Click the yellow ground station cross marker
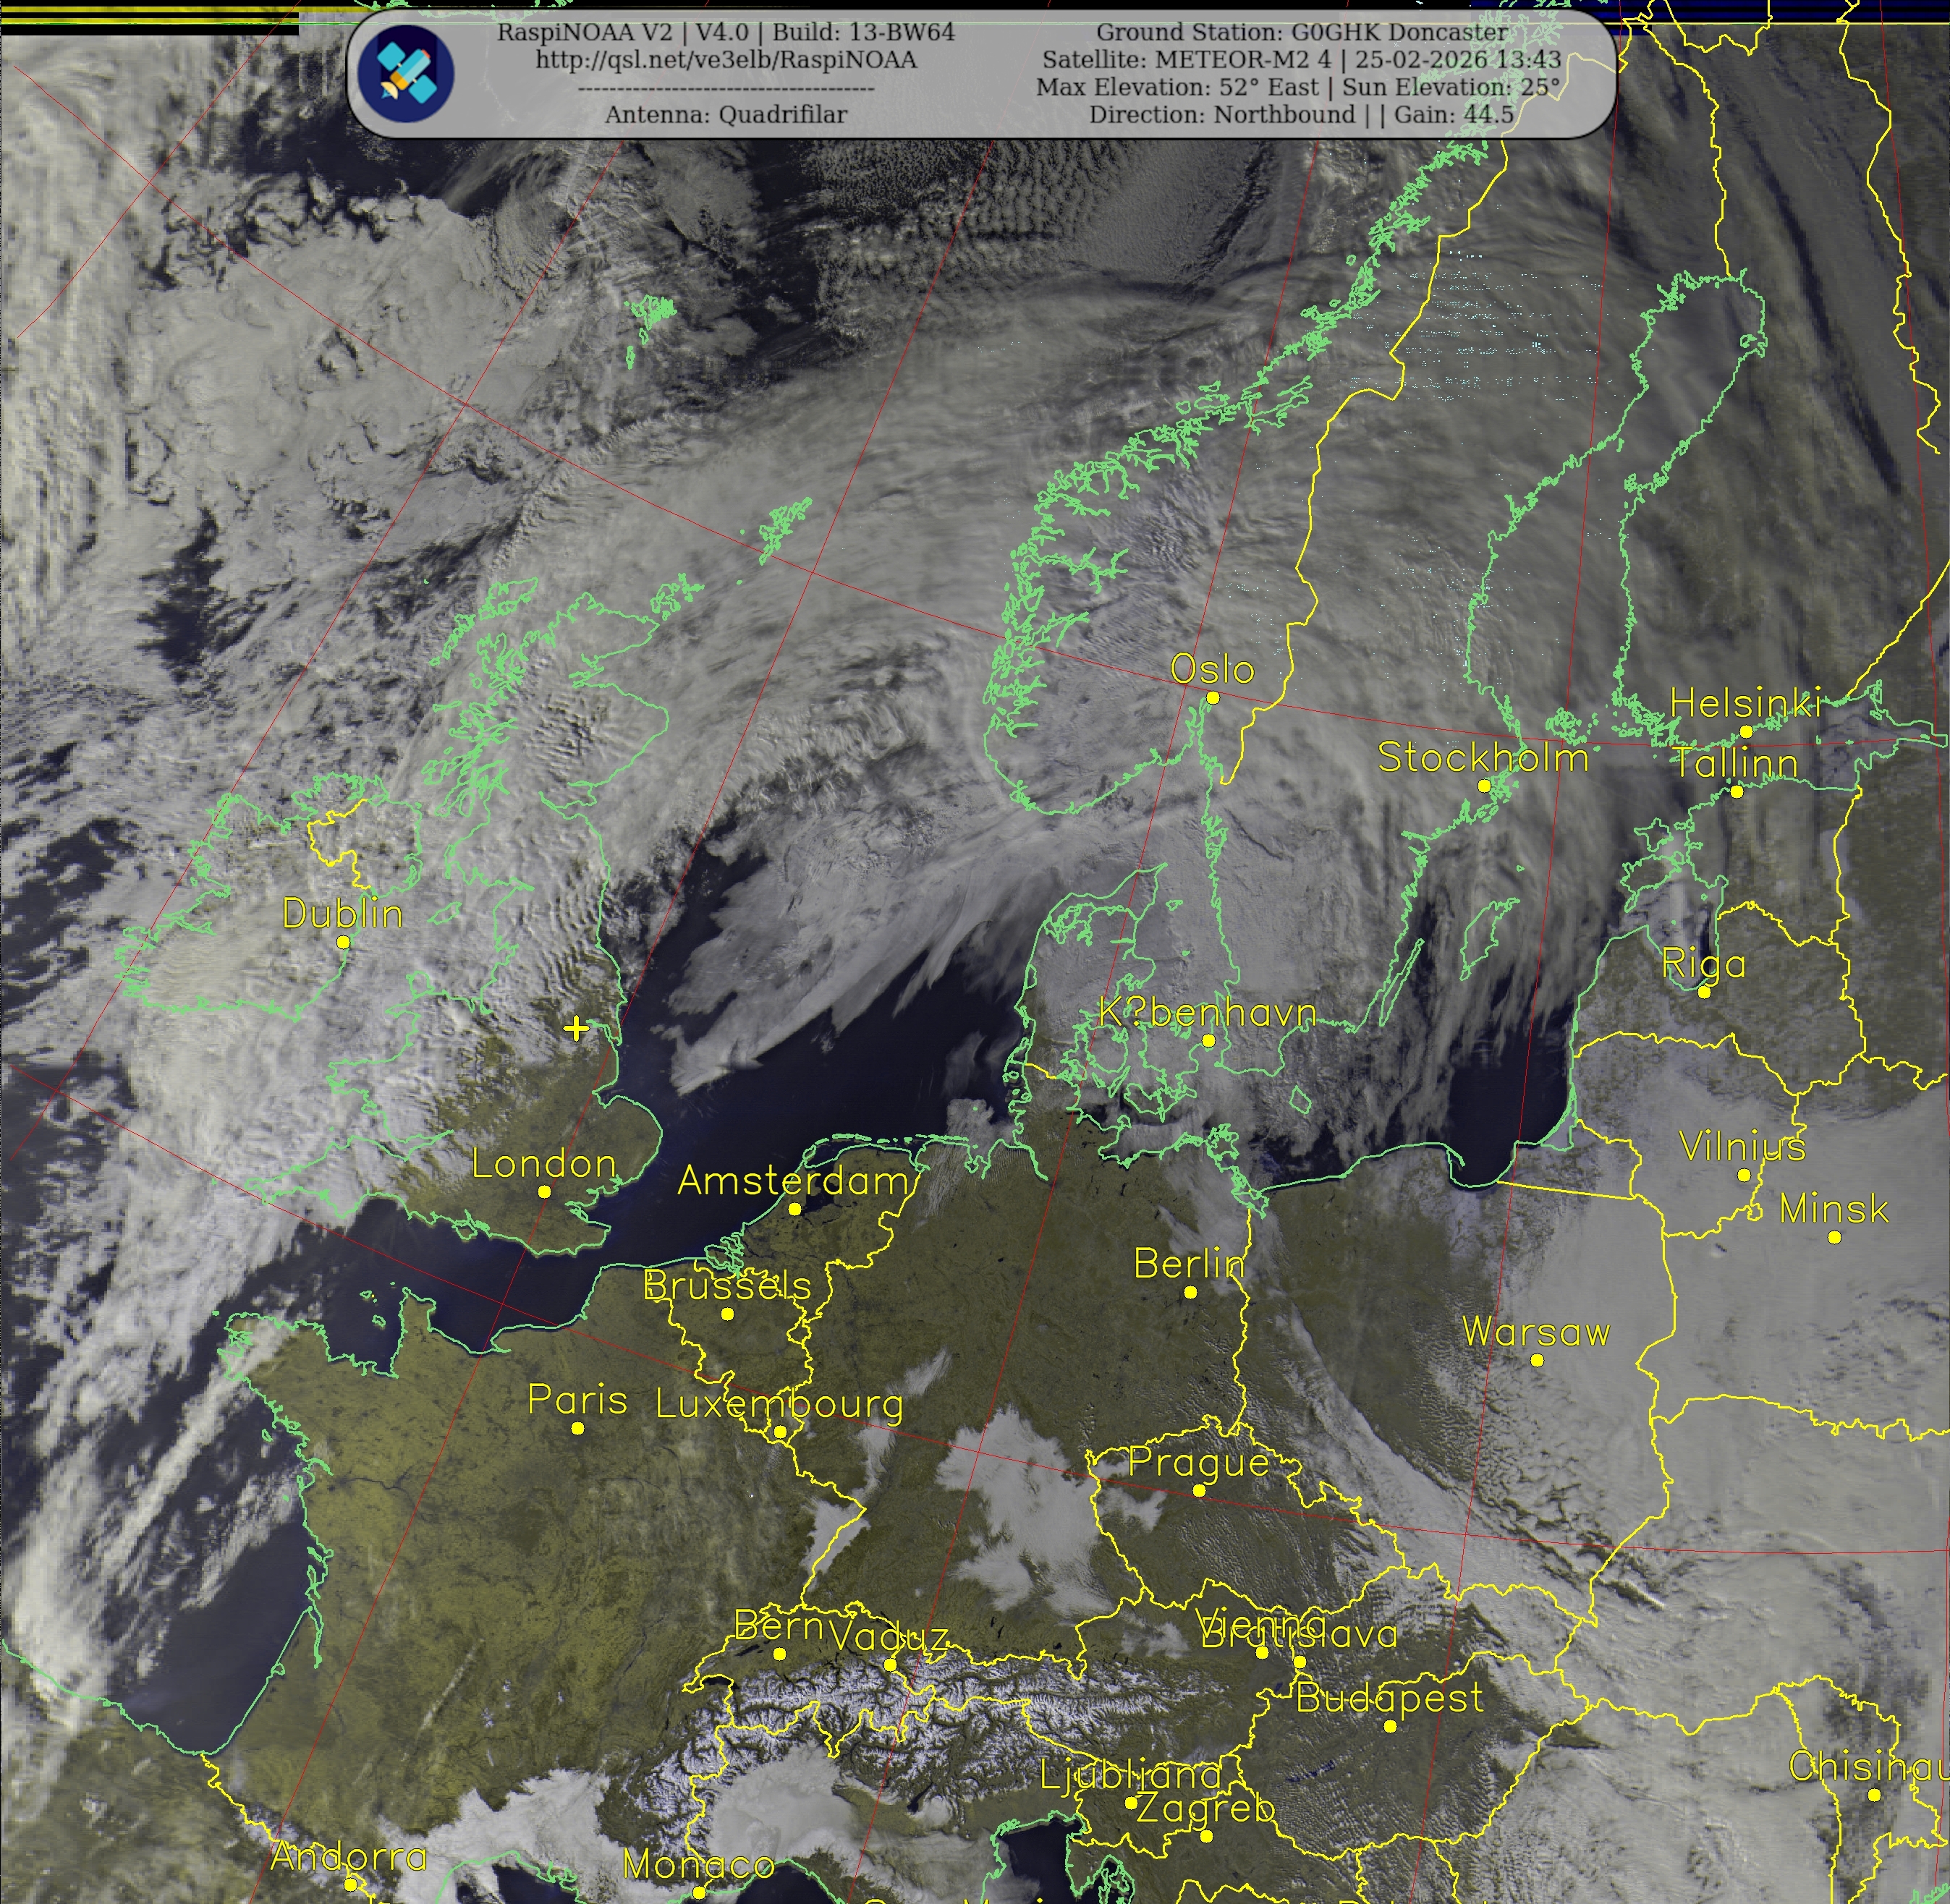 [x=576, y=1028]
